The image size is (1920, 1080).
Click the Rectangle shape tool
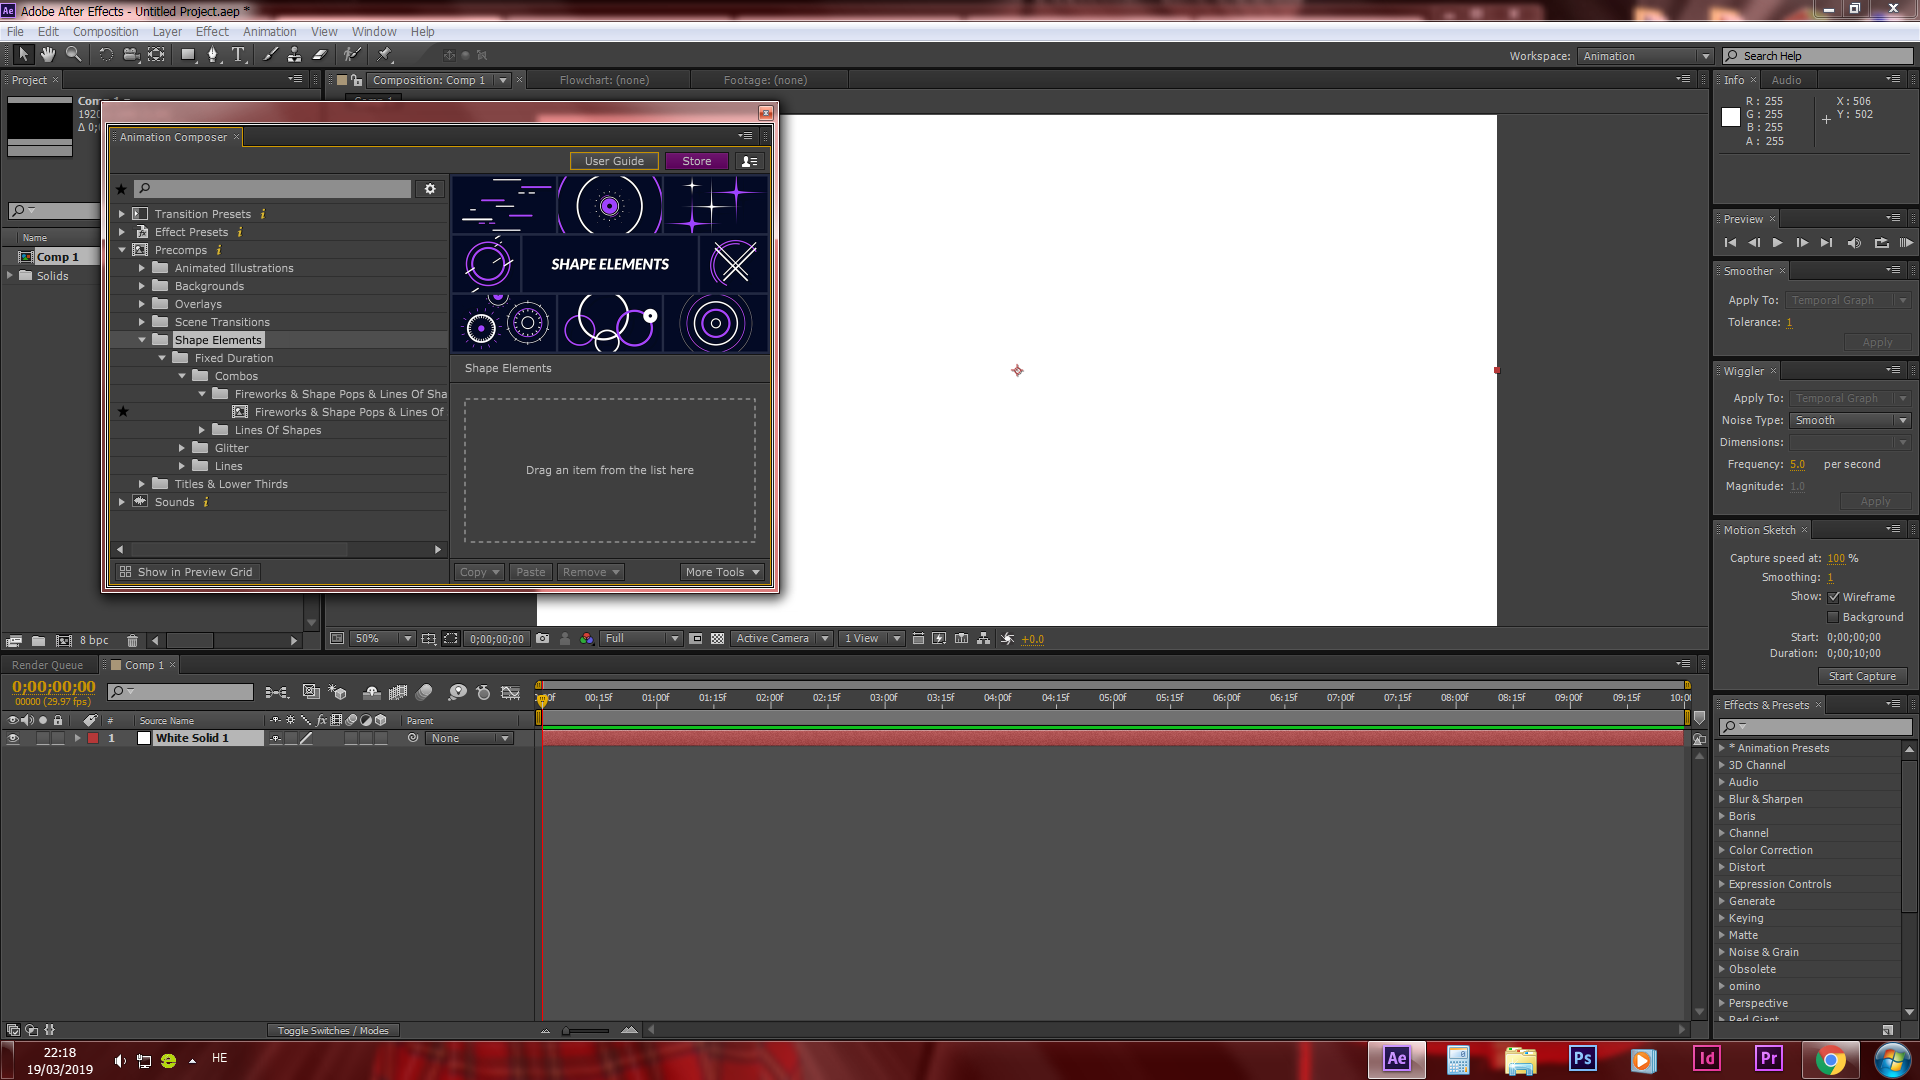coord(187,55)
